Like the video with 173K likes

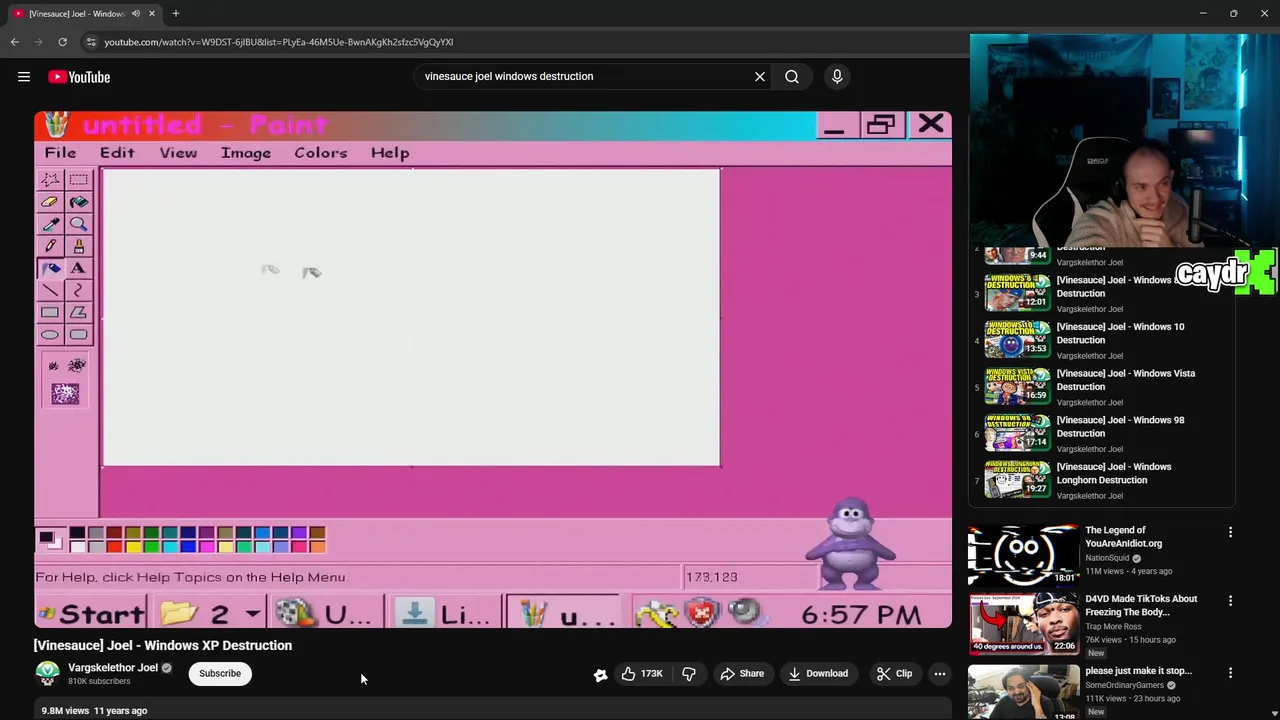coord(642,674)
